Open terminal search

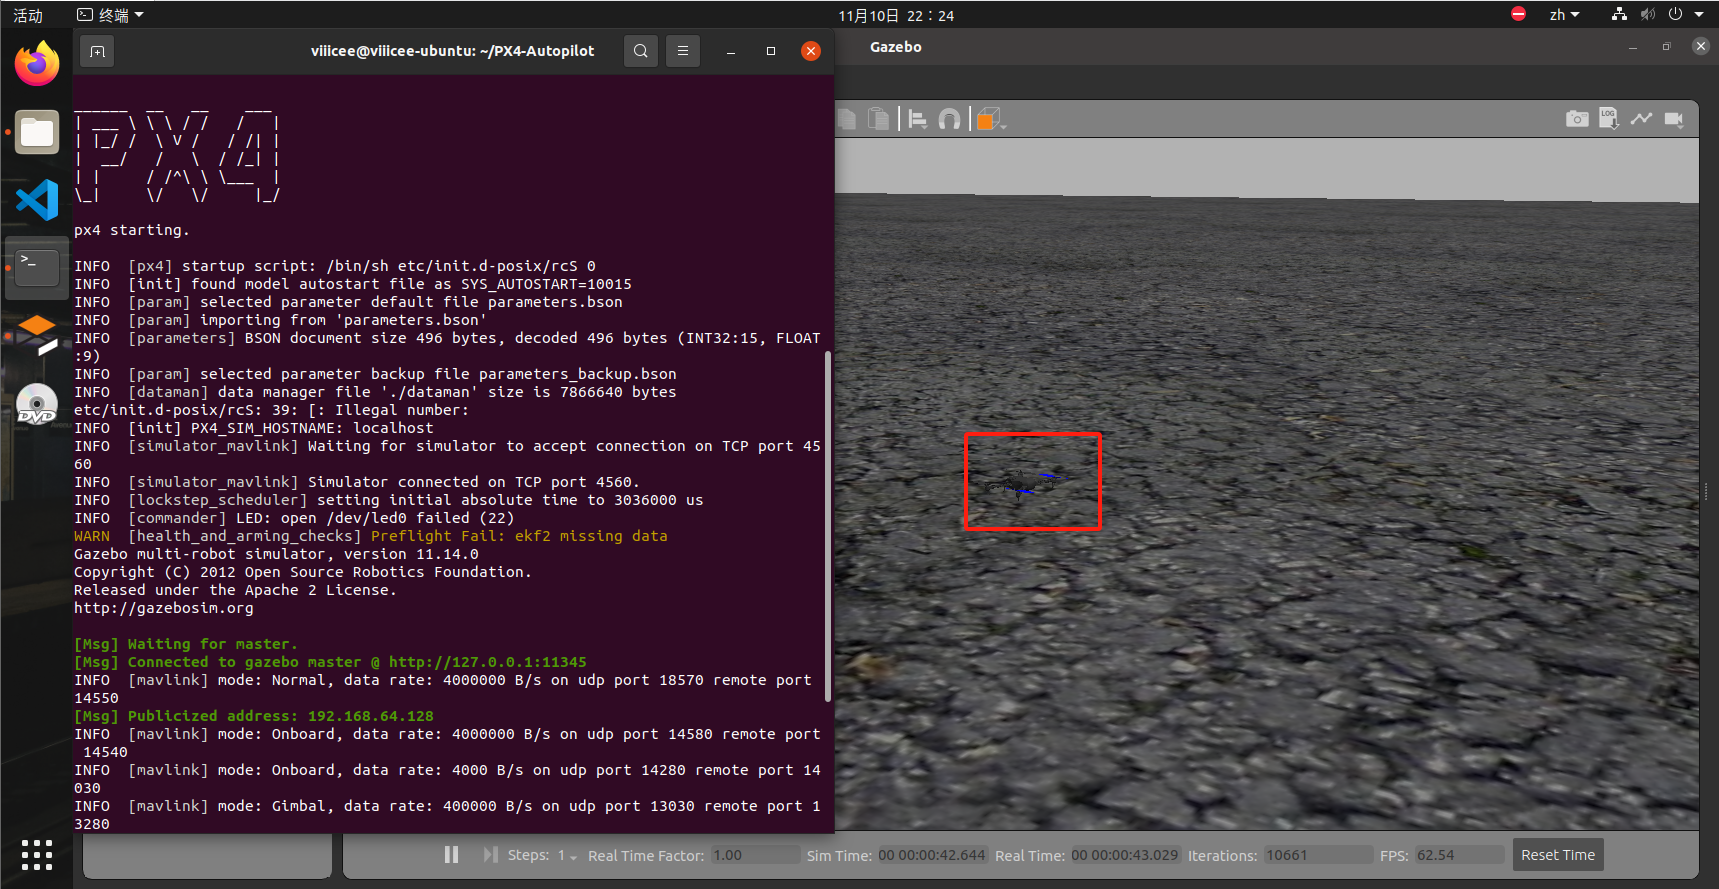tap(641, 51)
